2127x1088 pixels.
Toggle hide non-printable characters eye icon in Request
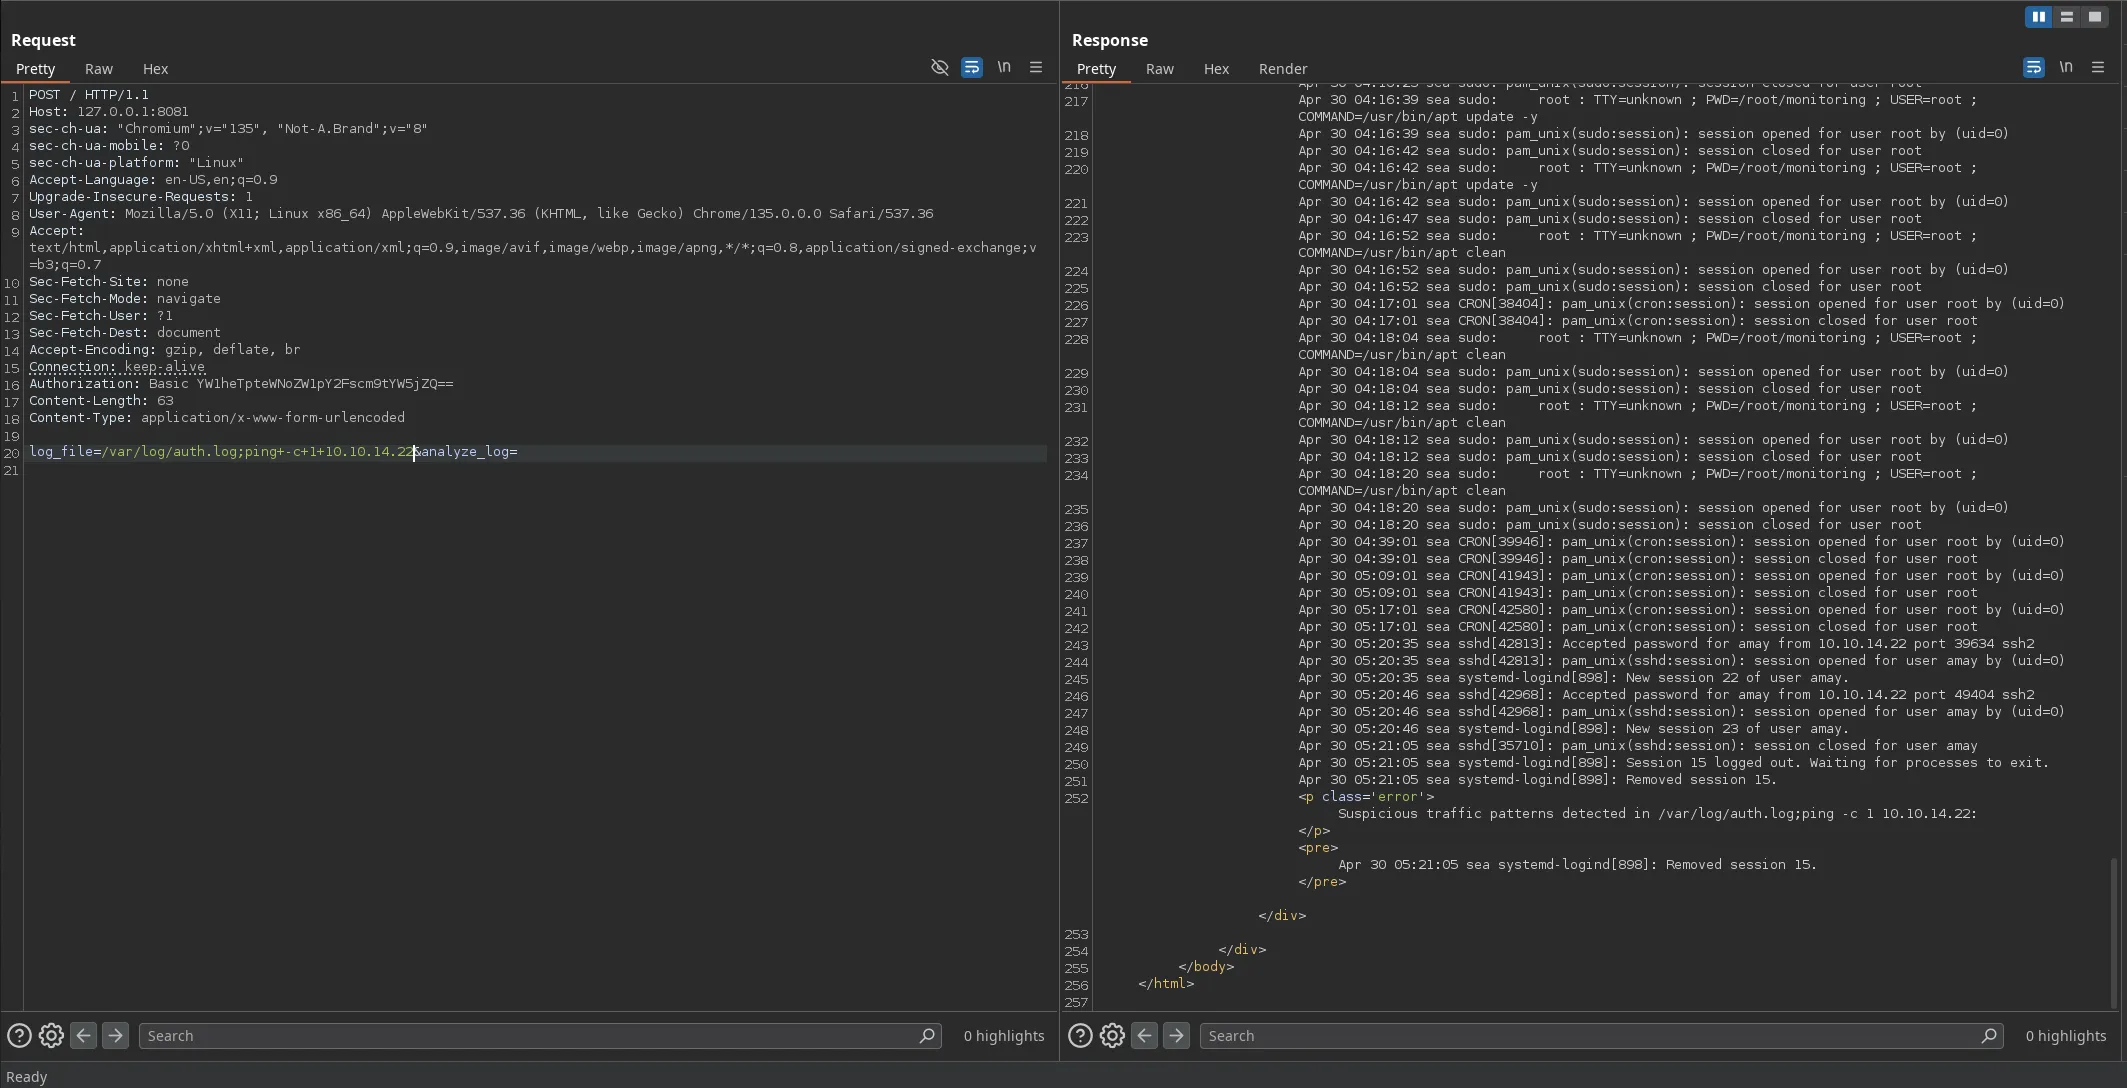coord(939,67)
